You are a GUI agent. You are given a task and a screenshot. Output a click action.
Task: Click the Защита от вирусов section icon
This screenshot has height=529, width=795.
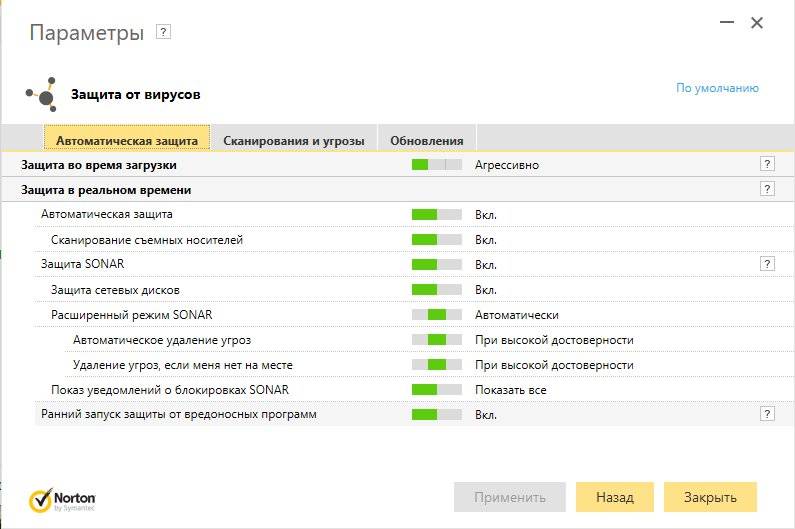point(42,95)
